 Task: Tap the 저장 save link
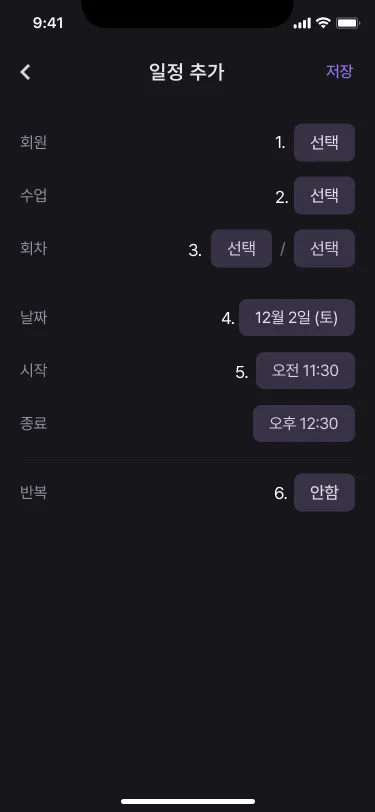(339, 71)
